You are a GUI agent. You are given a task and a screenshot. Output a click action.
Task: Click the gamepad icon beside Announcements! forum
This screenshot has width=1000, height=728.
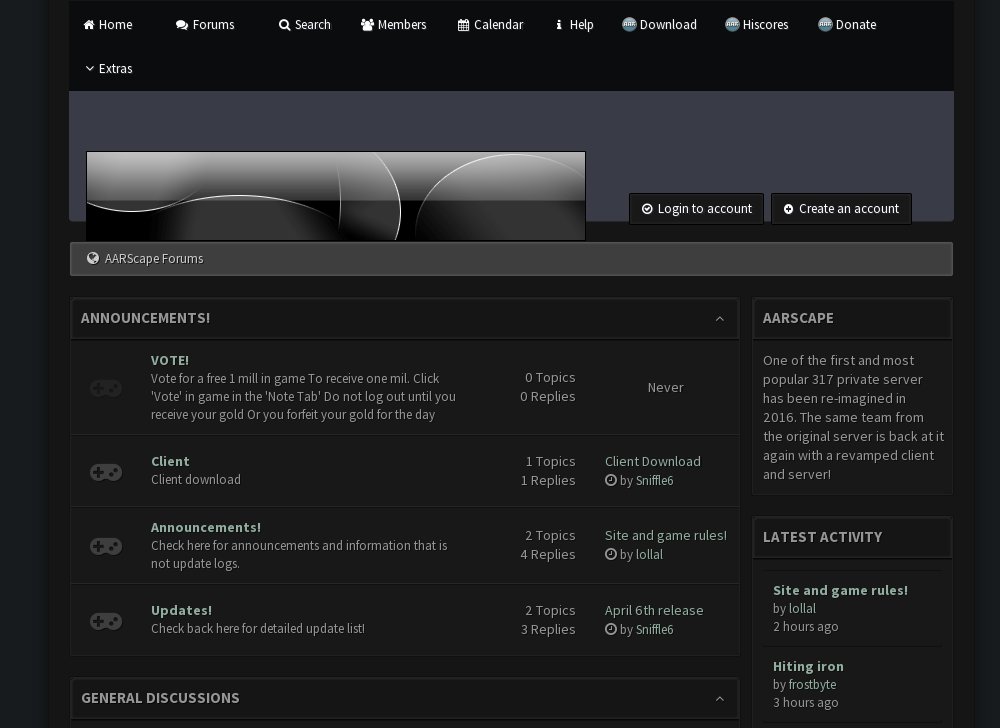click(106, 546)
